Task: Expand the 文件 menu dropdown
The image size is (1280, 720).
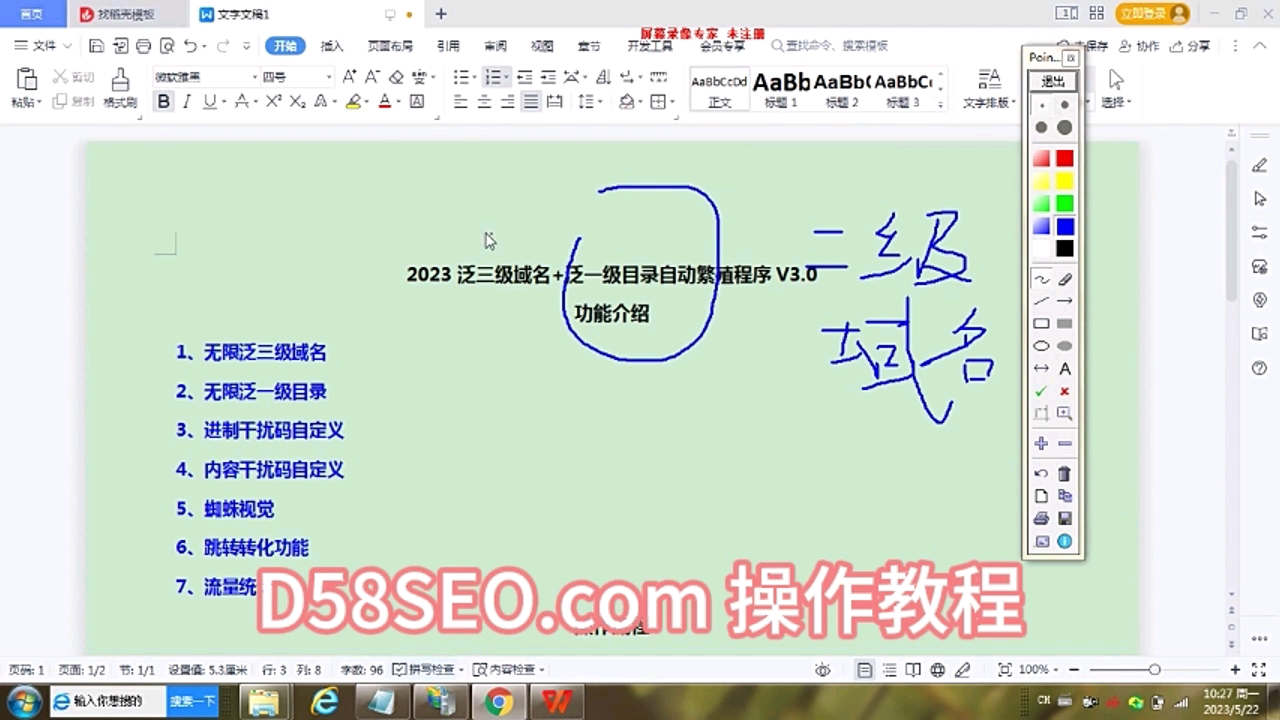Action: coord(43,46)
